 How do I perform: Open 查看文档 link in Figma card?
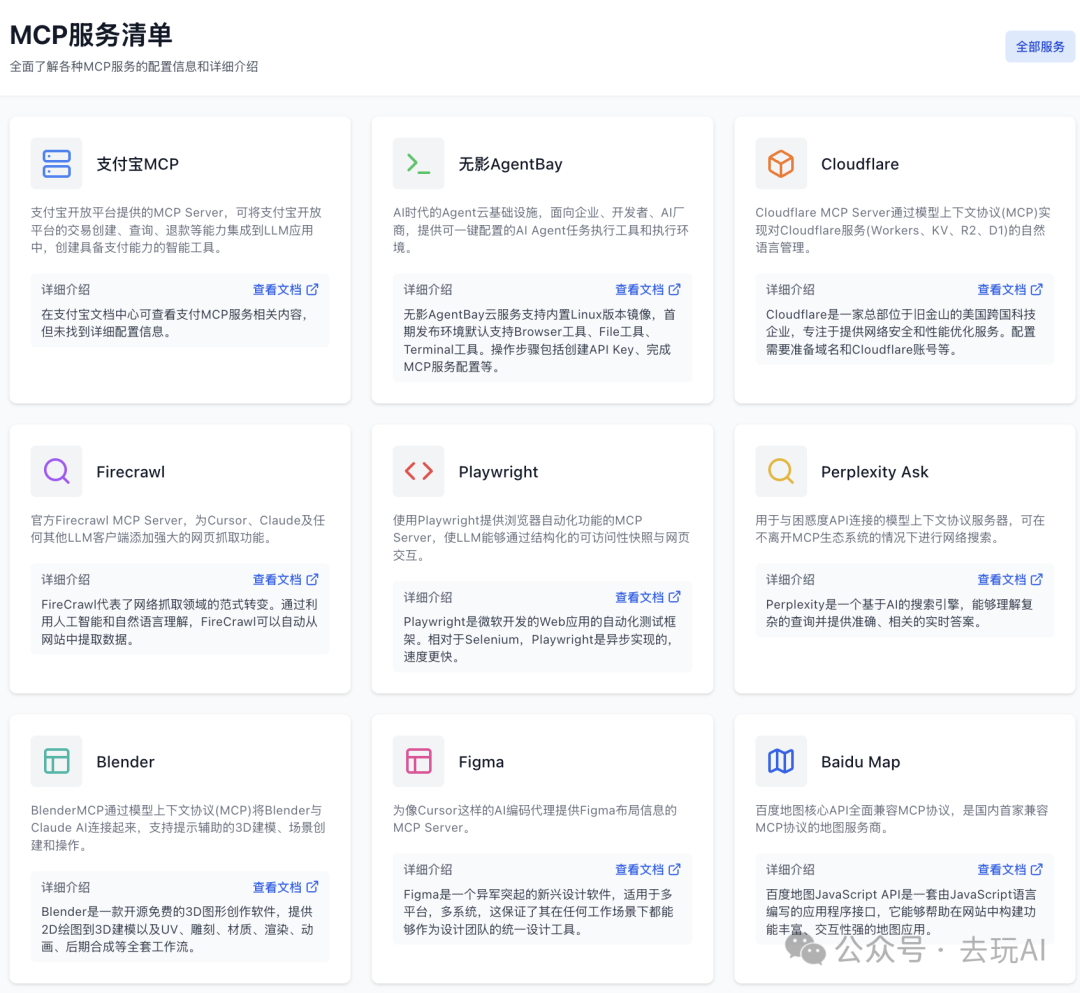tap(647, 870)
